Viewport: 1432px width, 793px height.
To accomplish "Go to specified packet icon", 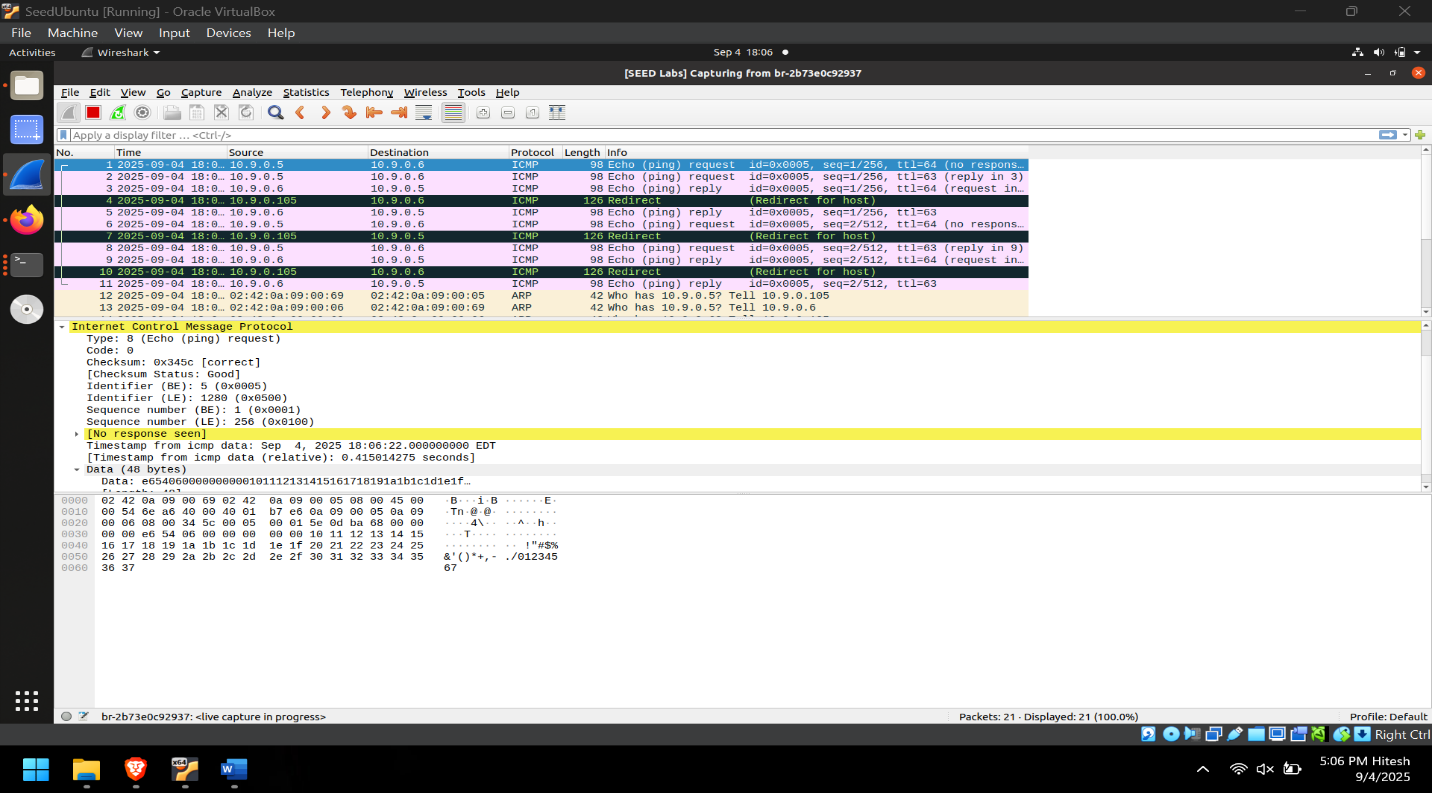I will point(349,113).
